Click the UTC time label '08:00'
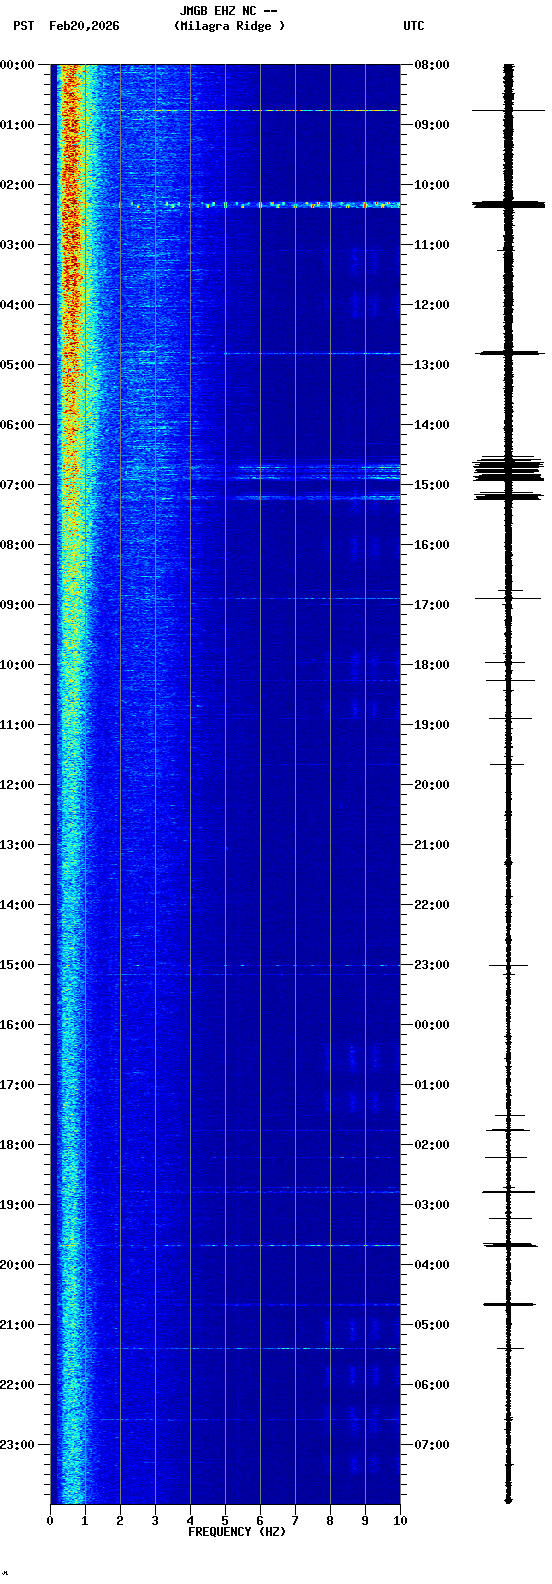The height and width of the screenshot is (1584, 552). click(432, 65)
